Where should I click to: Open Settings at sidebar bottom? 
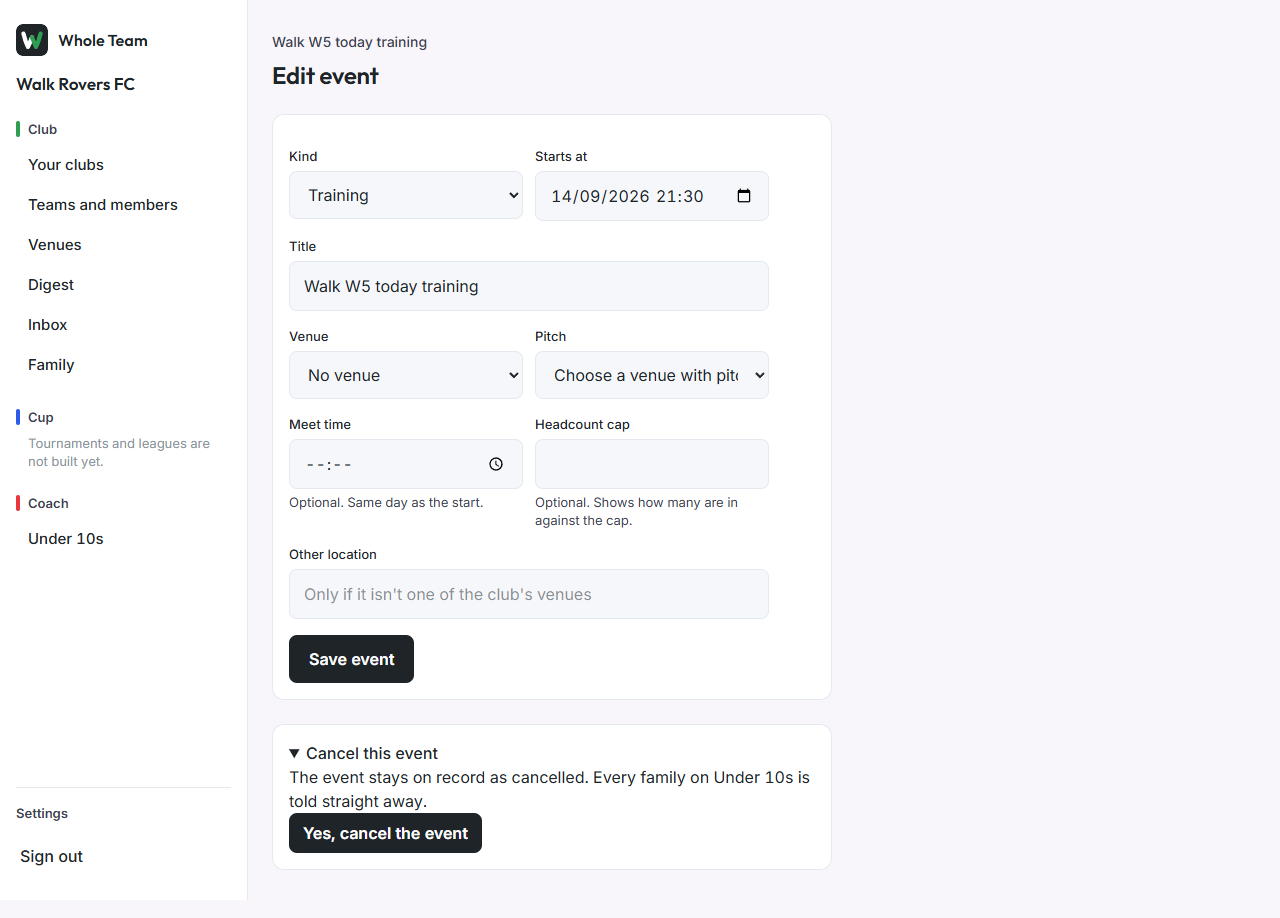(x=42, y=813)
